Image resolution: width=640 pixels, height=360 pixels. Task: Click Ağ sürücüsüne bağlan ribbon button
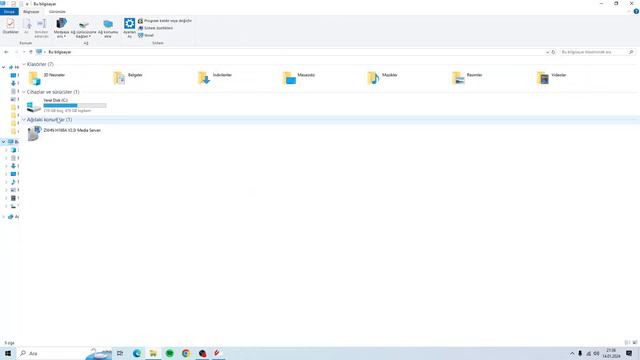coord(84,28)
